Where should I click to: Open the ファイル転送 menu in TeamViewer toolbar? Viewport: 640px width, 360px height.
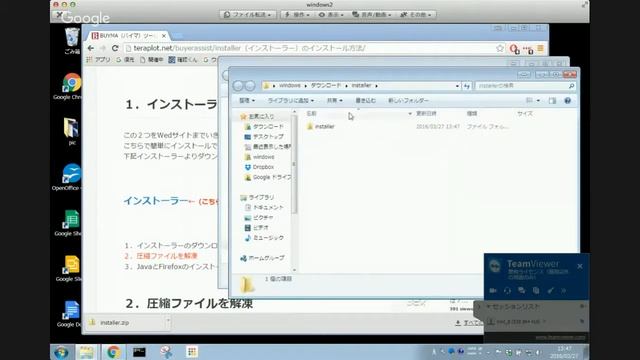(248, 14)
